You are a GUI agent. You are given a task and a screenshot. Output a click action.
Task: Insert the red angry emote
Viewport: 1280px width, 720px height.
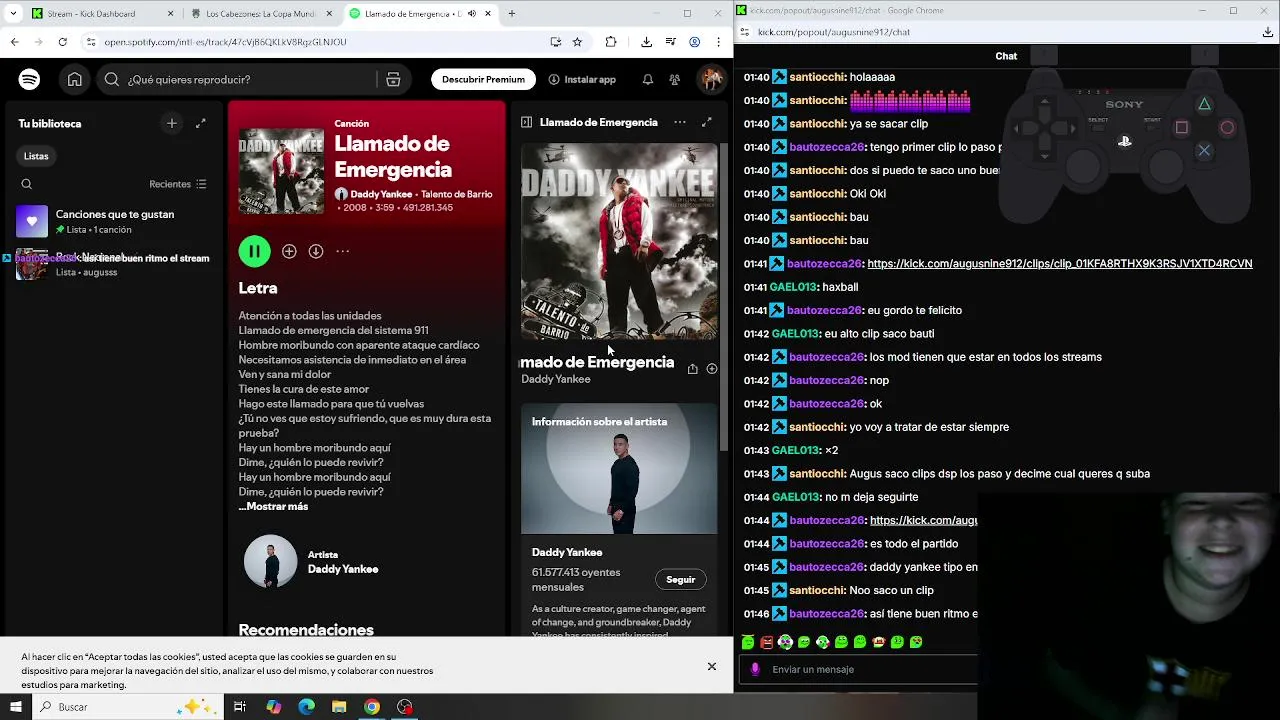click(x=767, y=642)
